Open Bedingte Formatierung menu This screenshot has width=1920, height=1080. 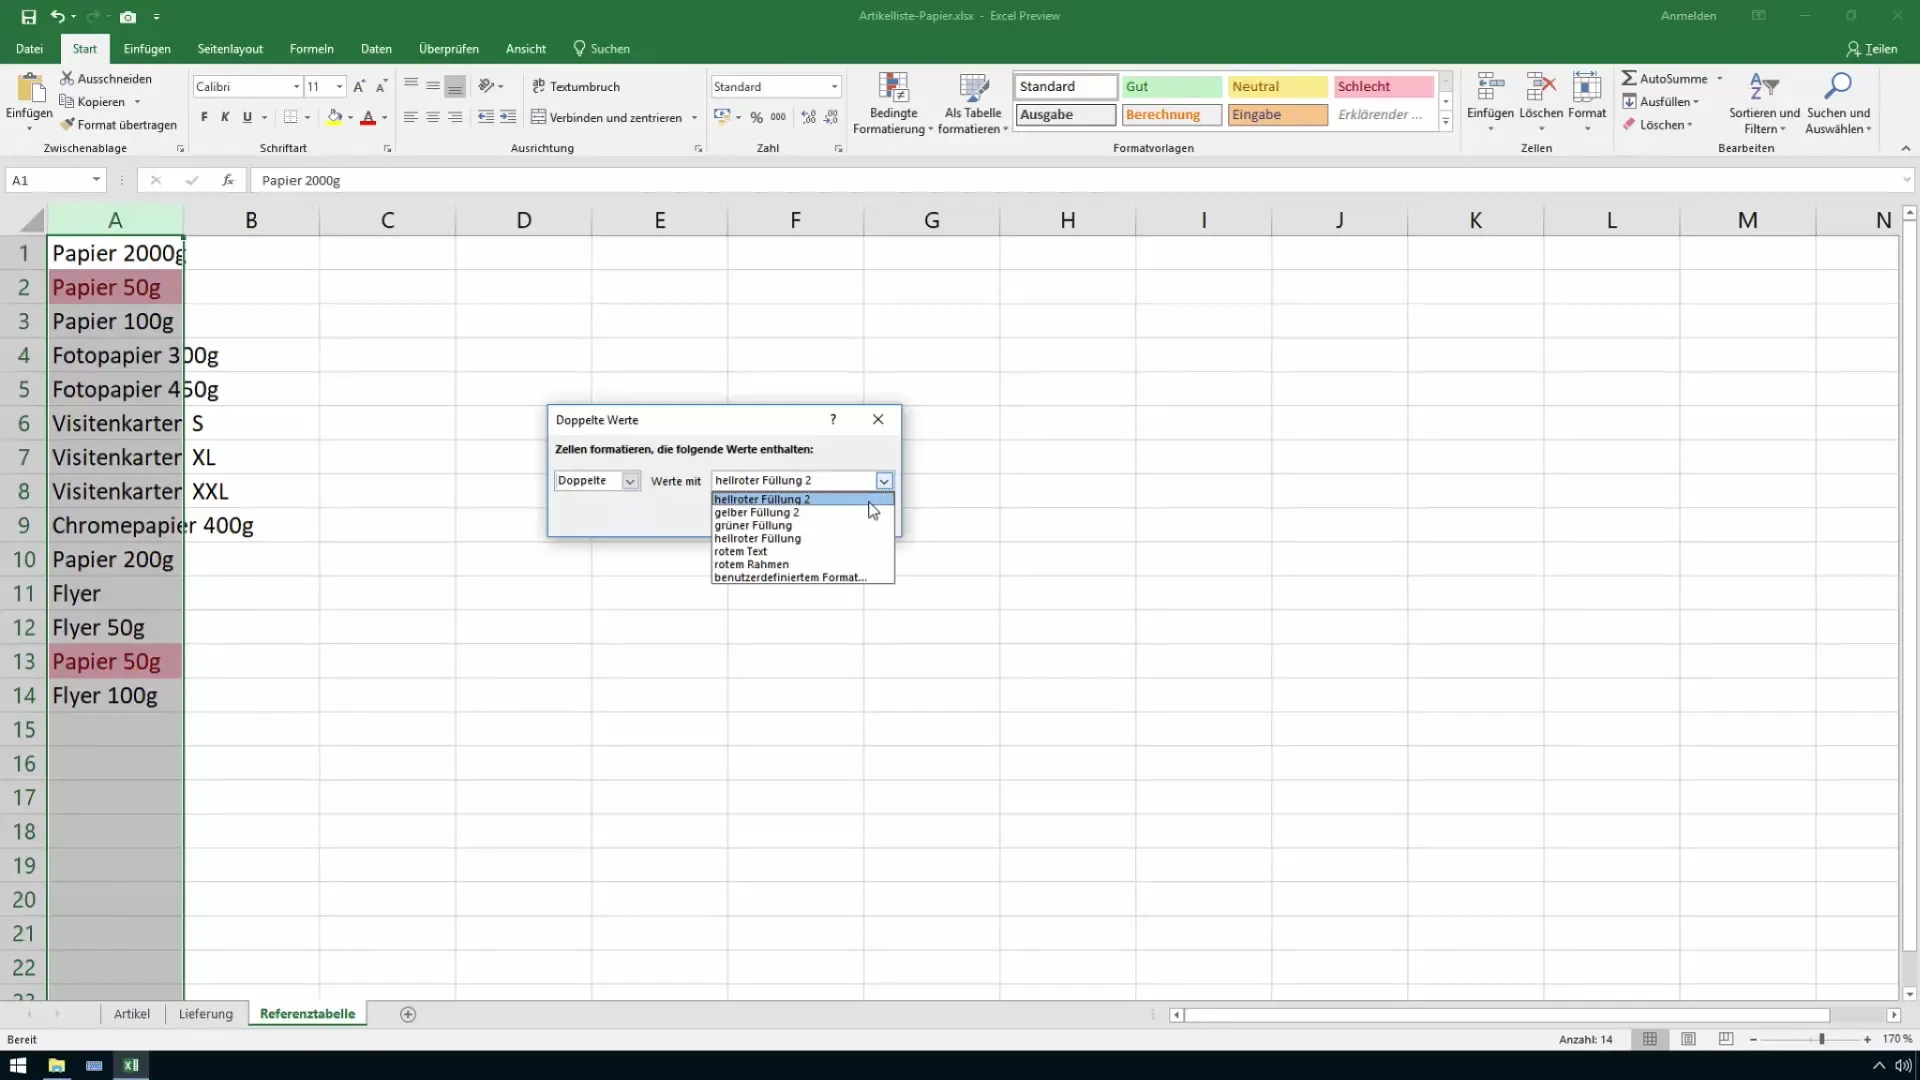tap(893, 104)
